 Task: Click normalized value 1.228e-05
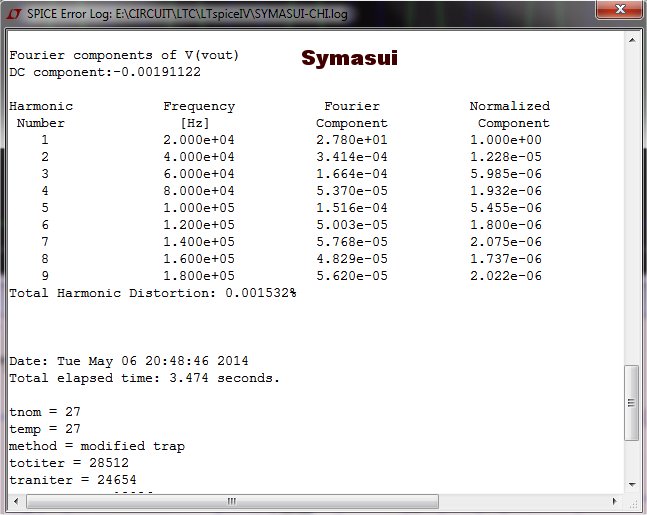[x=505, y=157]
